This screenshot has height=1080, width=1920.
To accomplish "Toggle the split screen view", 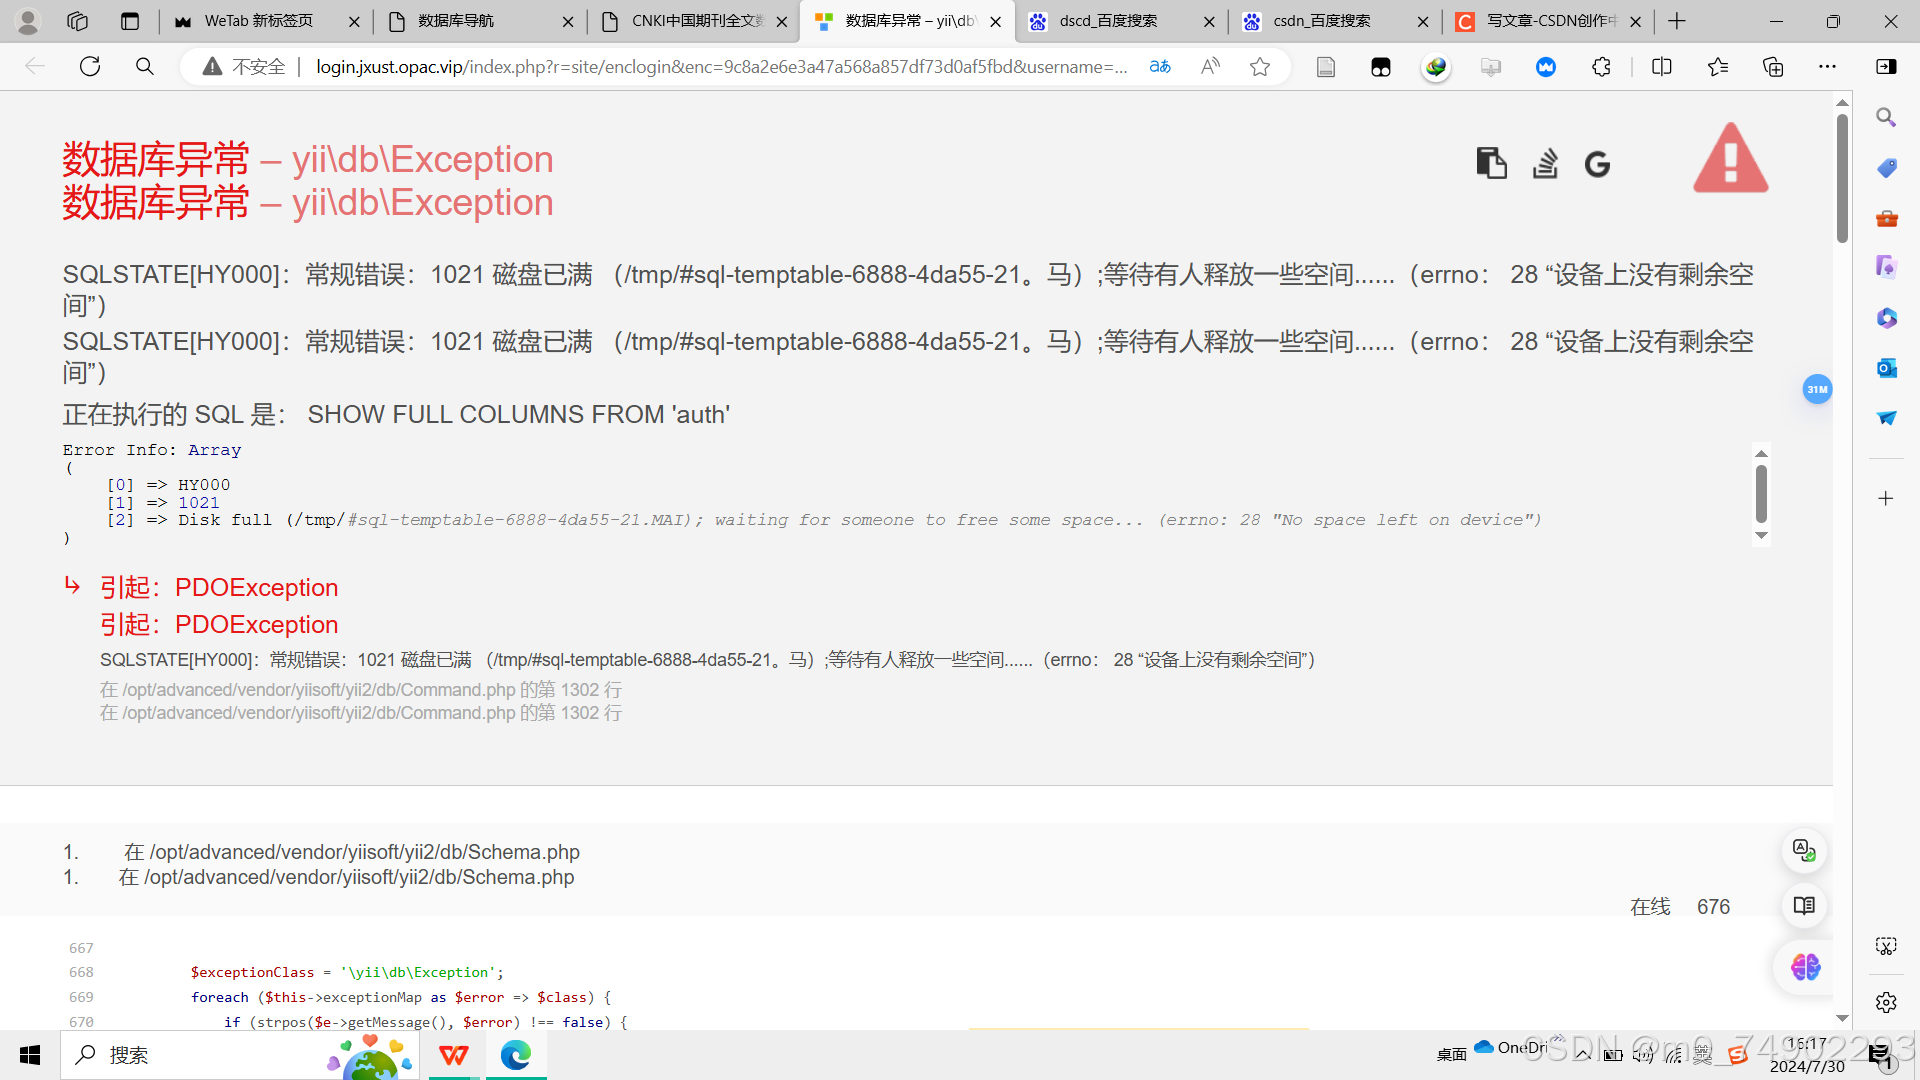I will (1662, 67).
